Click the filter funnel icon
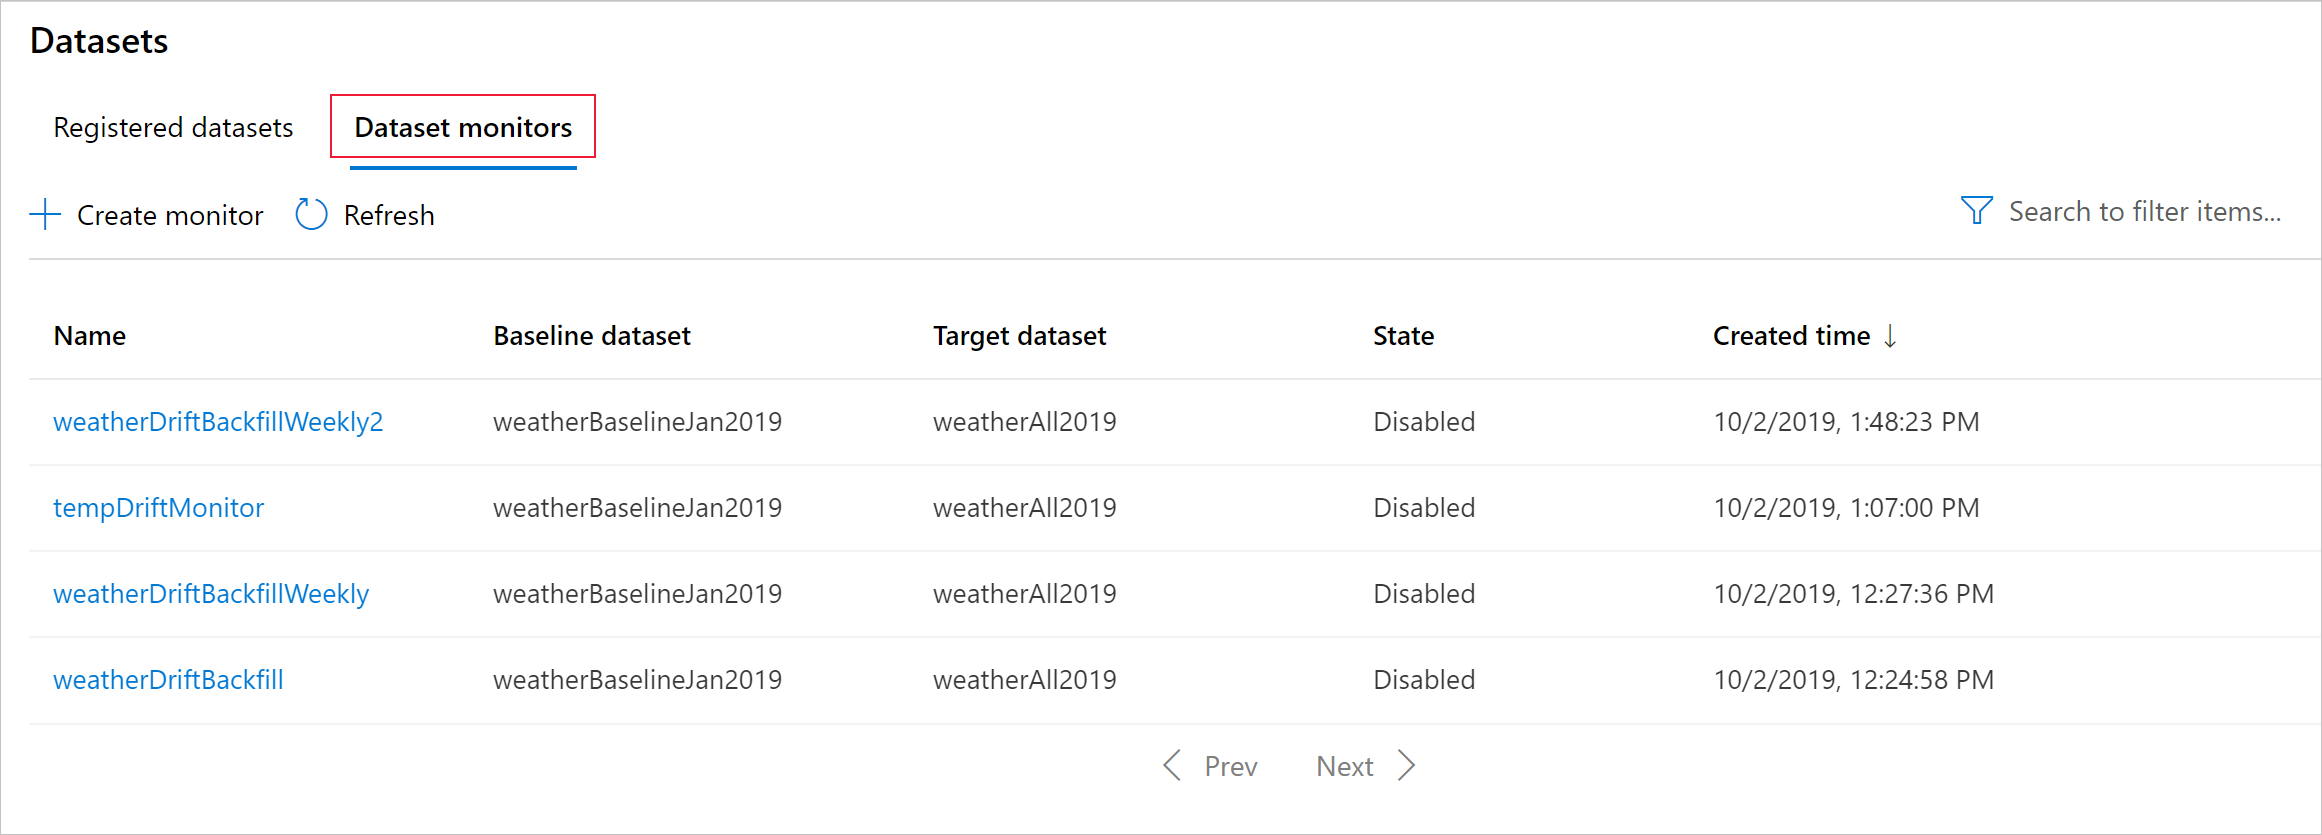Image resolution: width=2322 pixels, height=835 pixels. click(1976, 211)
